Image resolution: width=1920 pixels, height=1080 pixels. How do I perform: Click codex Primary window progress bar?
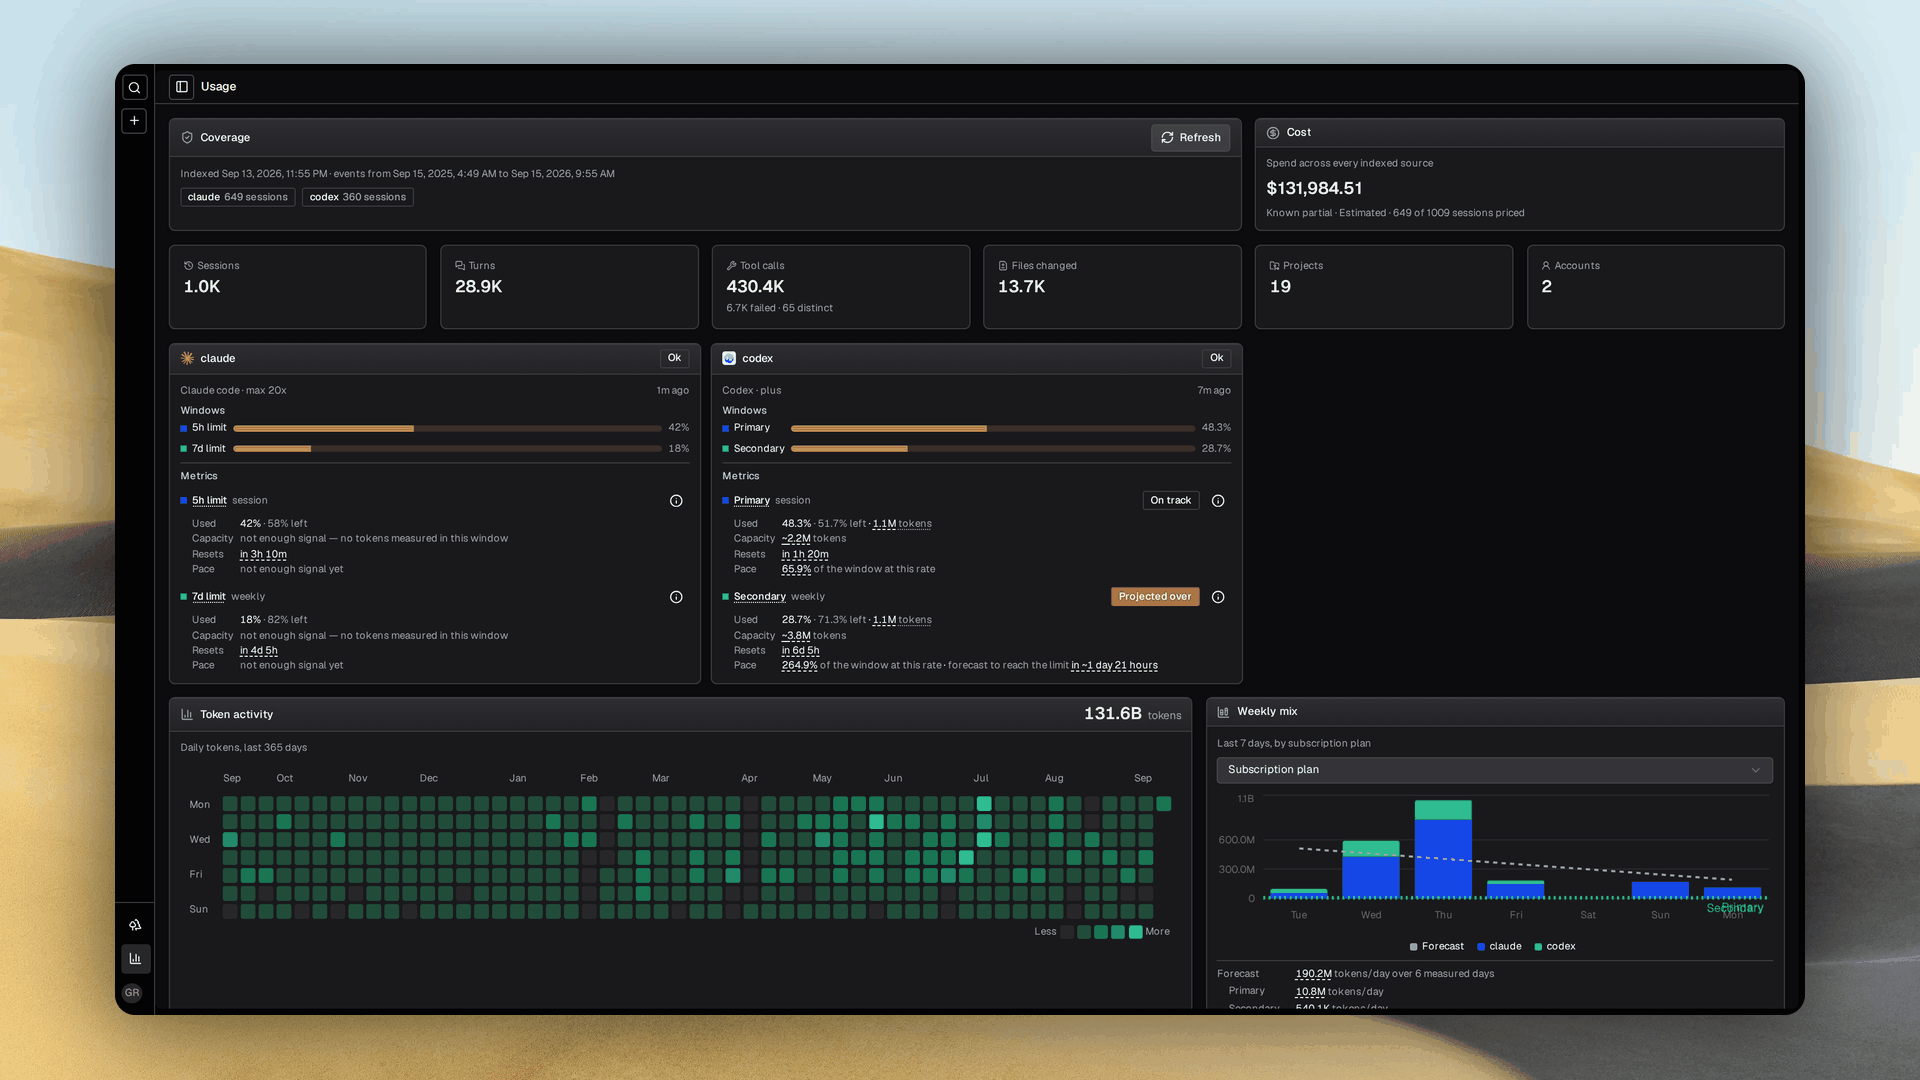click(x=993, y=428)
